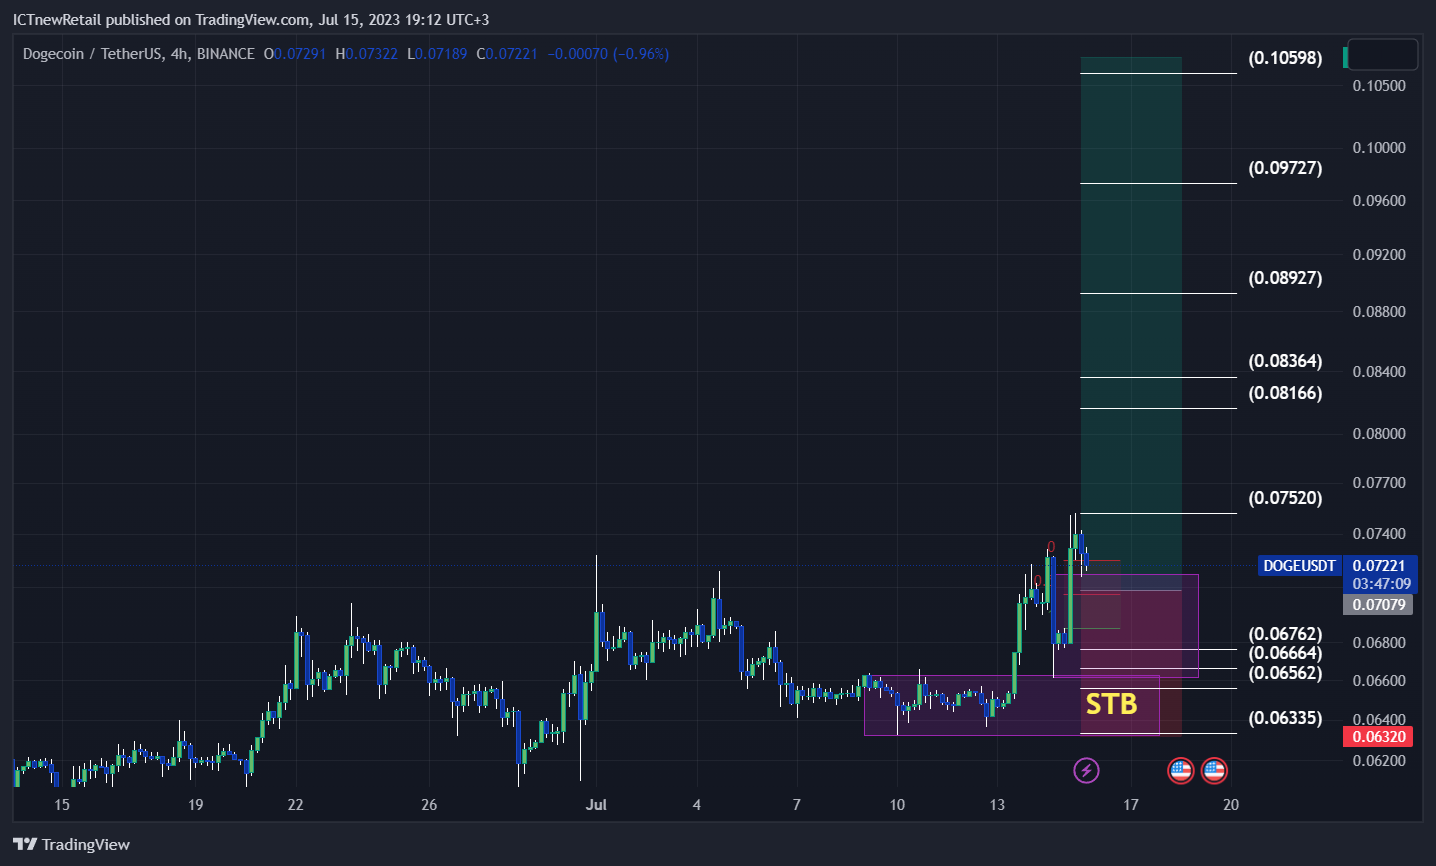Click the gray 0.07079 price label
This screenshot has height=866, width=1436.
click(1379, 604)
